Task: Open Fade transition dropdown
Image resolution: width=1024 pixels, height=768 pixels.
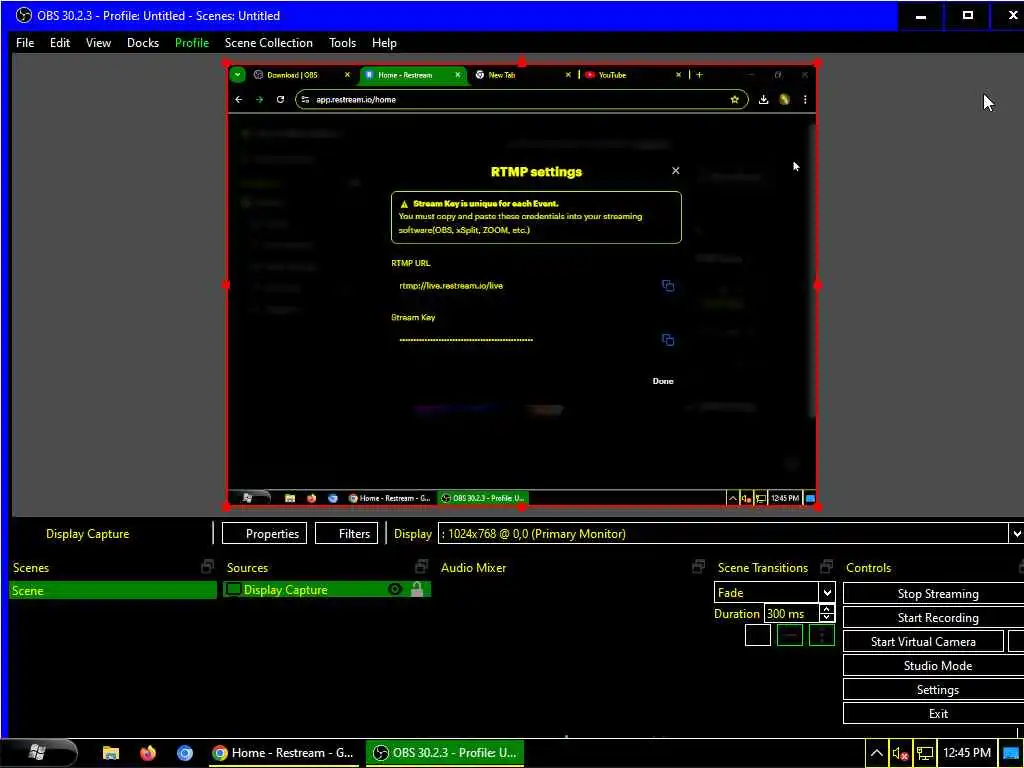Action: [x=827, y=592]
